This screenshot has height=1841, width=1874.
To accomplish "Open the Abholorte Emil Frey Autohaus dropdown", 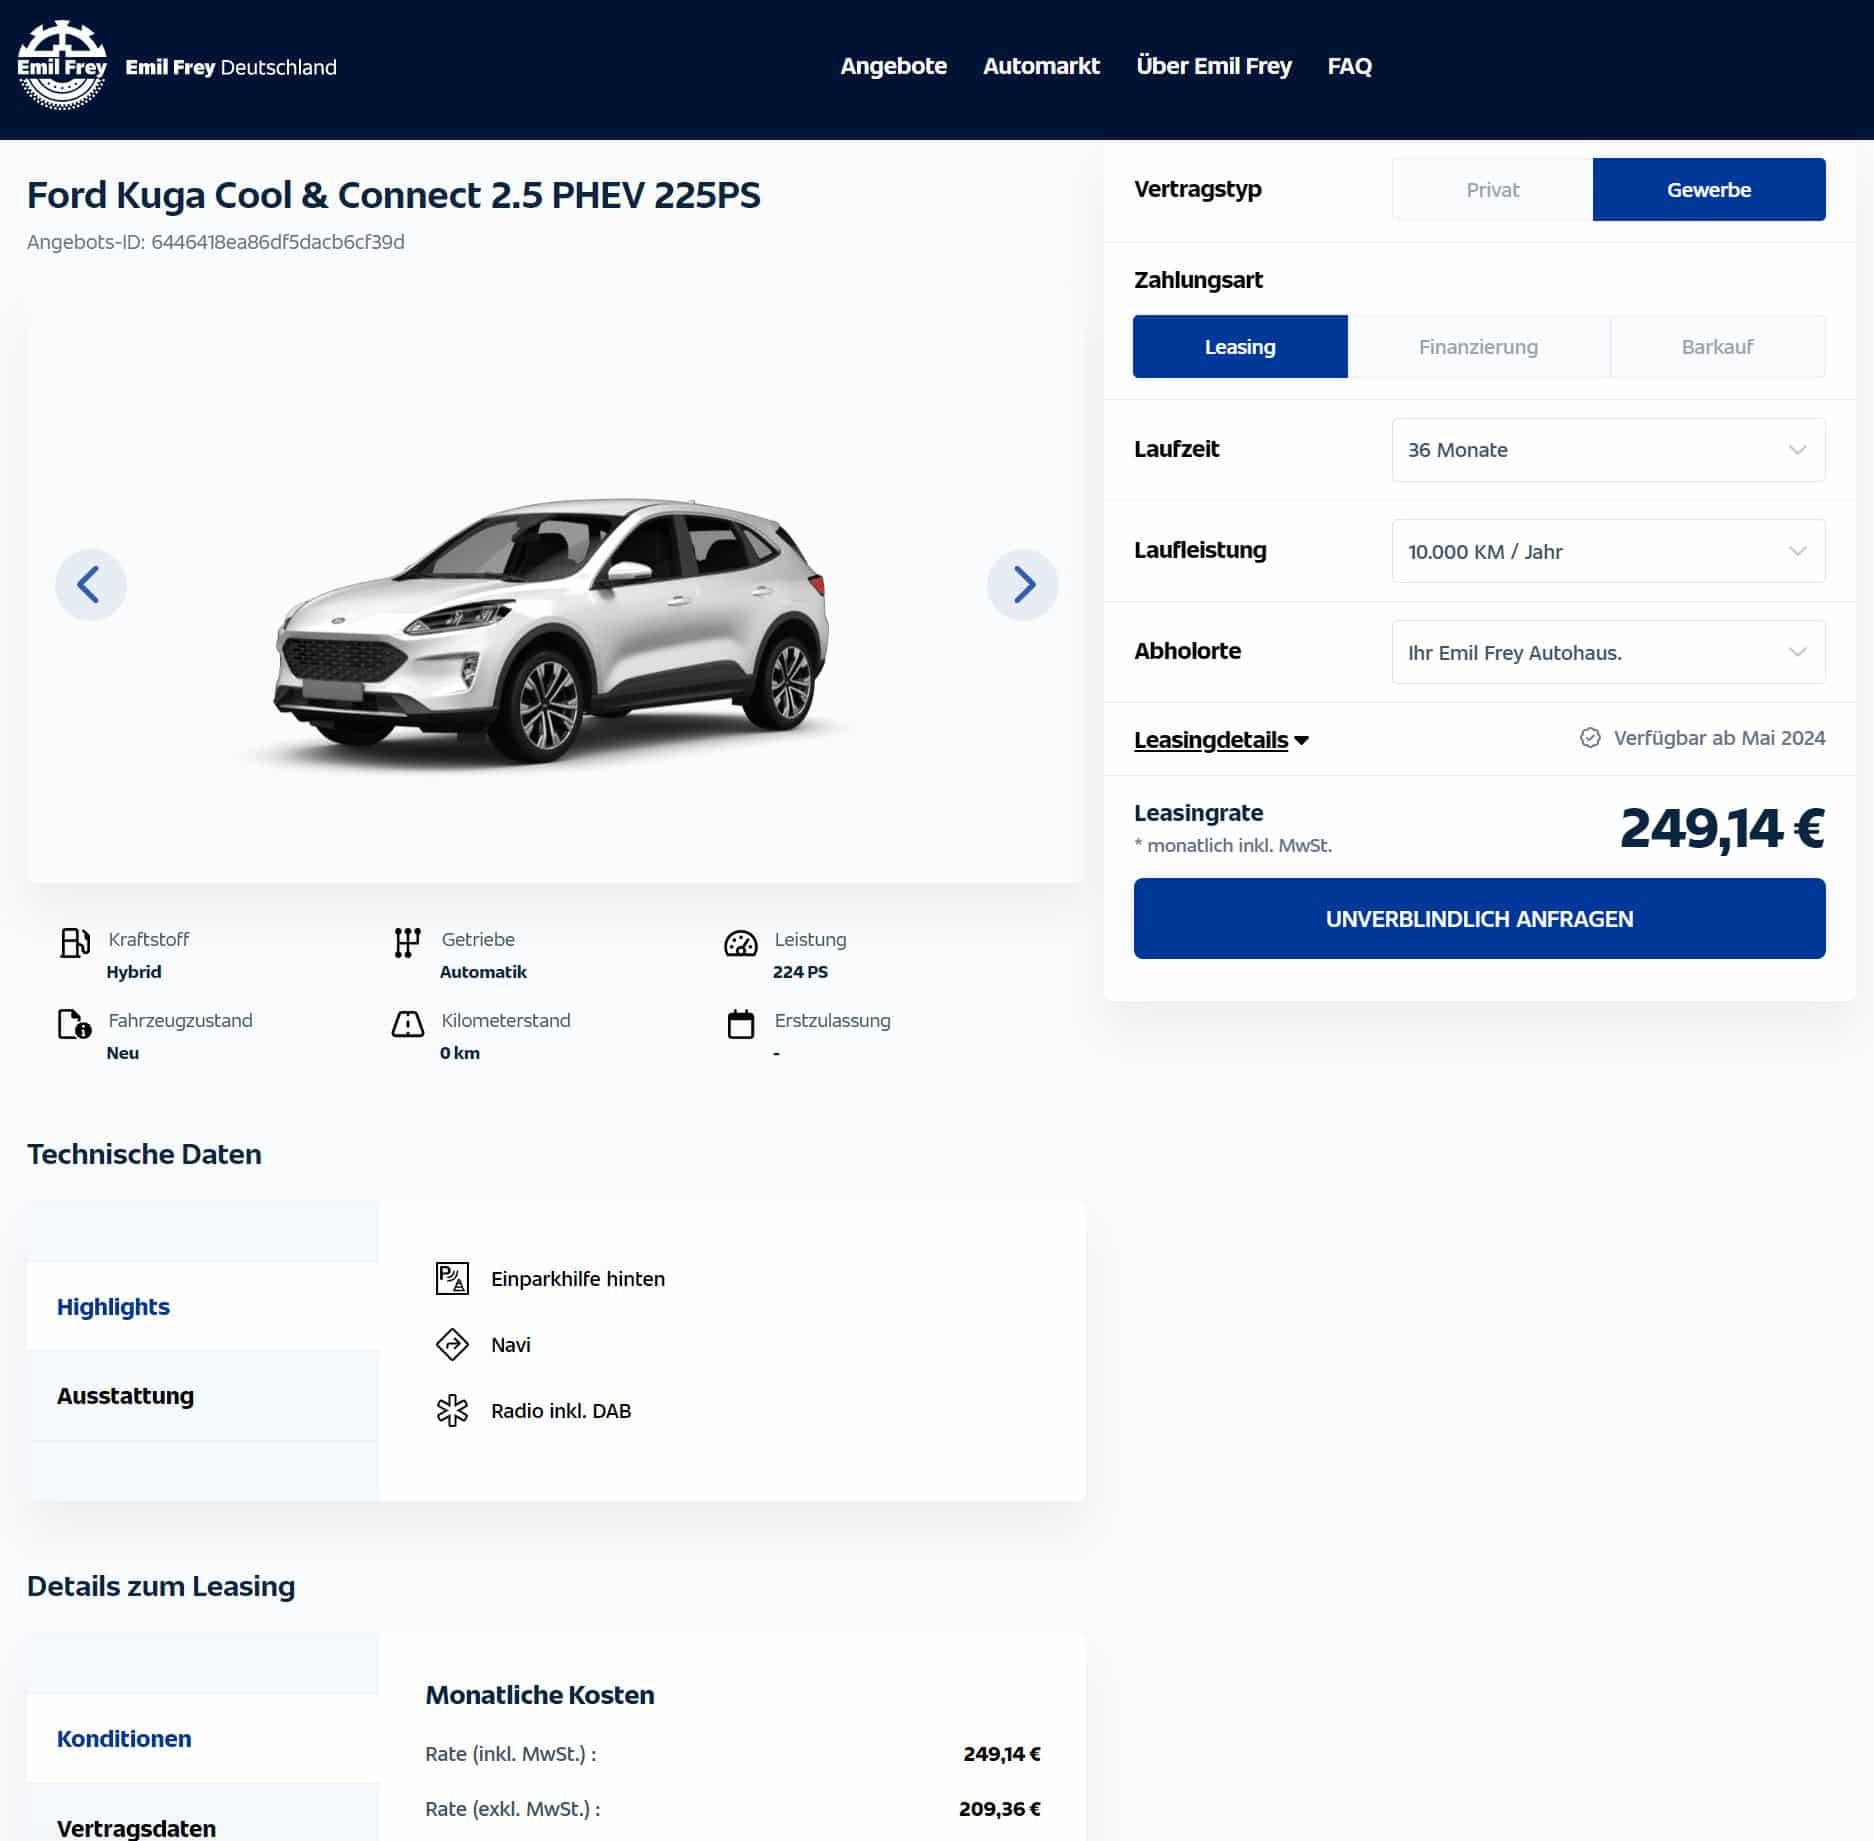I will click(x=1608, y=652).
